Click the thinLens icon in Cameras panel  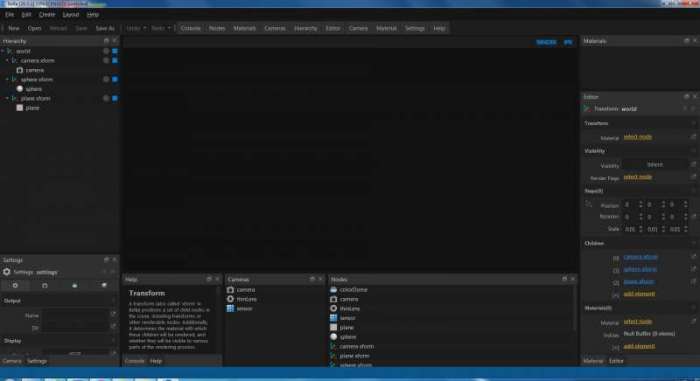tap(230, 299)
